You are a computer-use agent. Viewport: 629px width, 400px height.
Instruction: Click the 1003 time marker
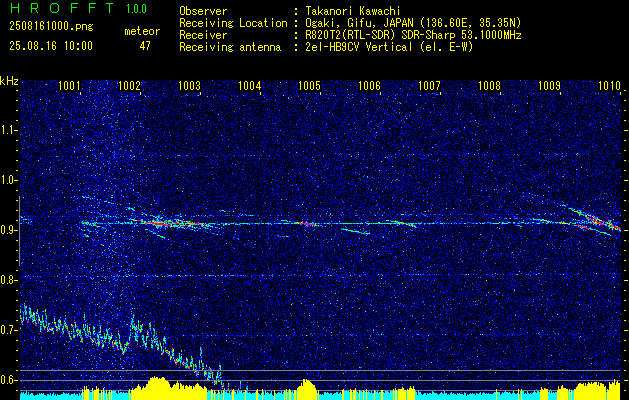pos(189,85)
